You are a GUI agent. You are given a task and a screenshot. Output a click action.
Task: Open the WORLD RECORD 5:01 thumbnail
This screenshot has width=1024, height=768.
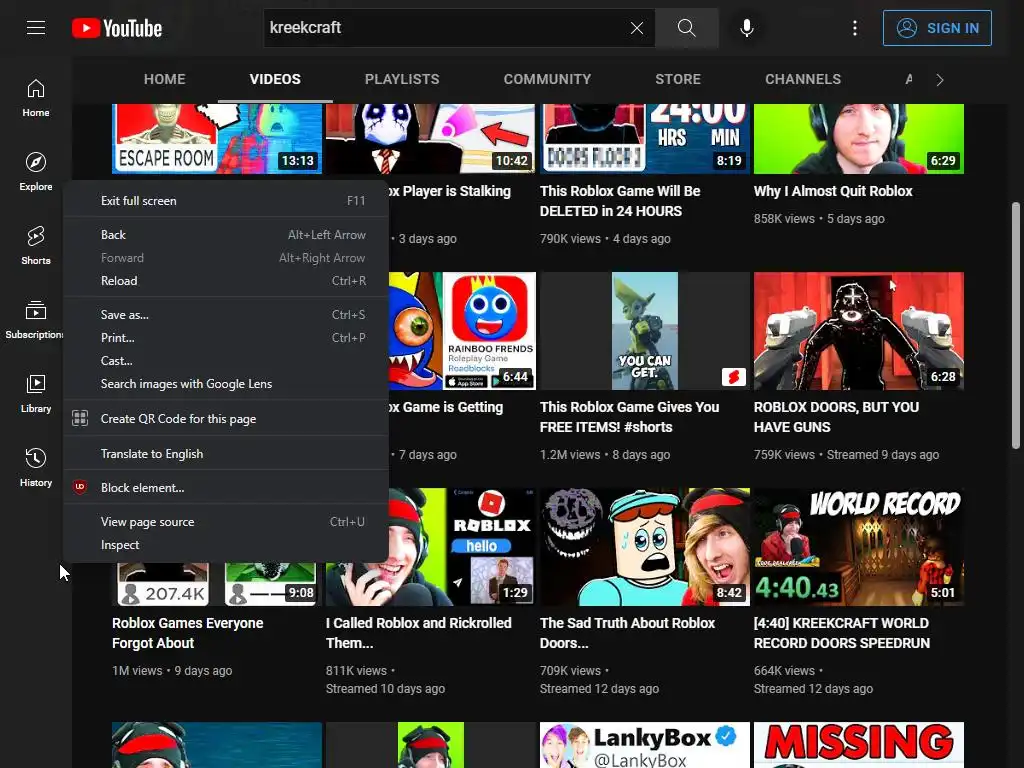859,547
